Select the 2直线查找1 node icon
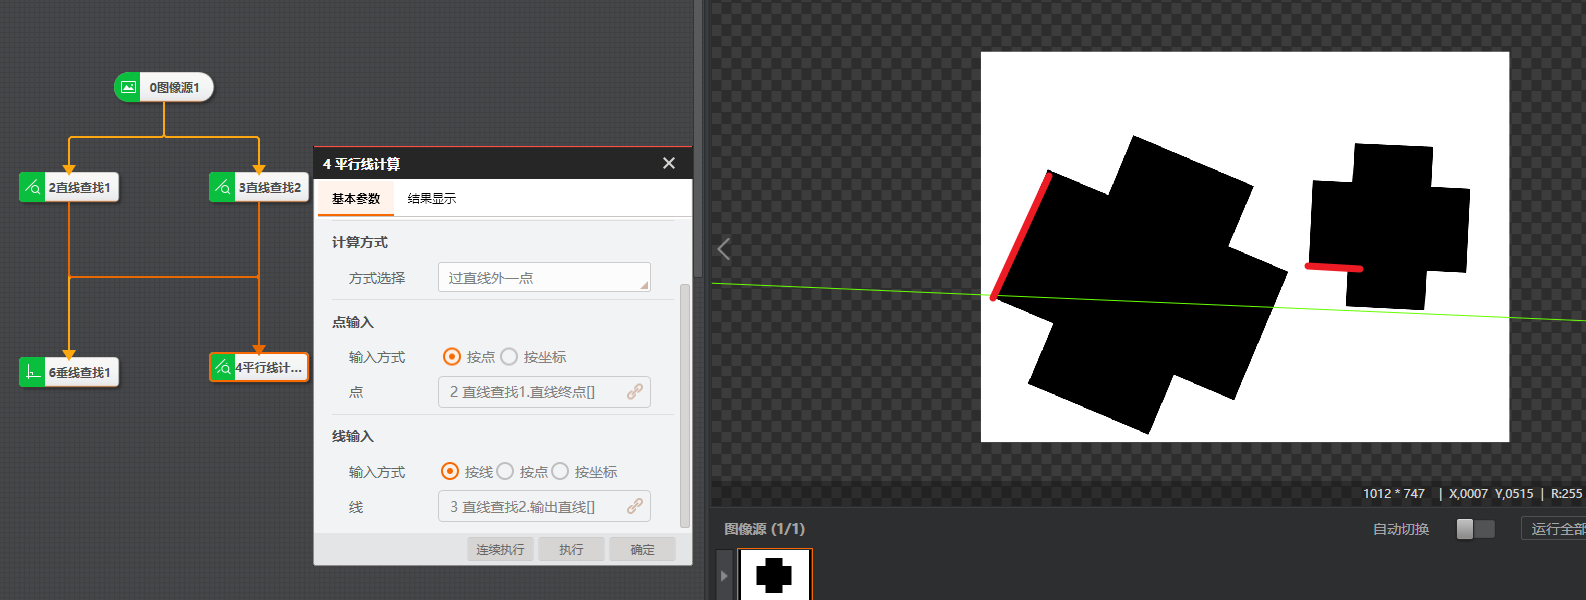 tap(32, 187)
